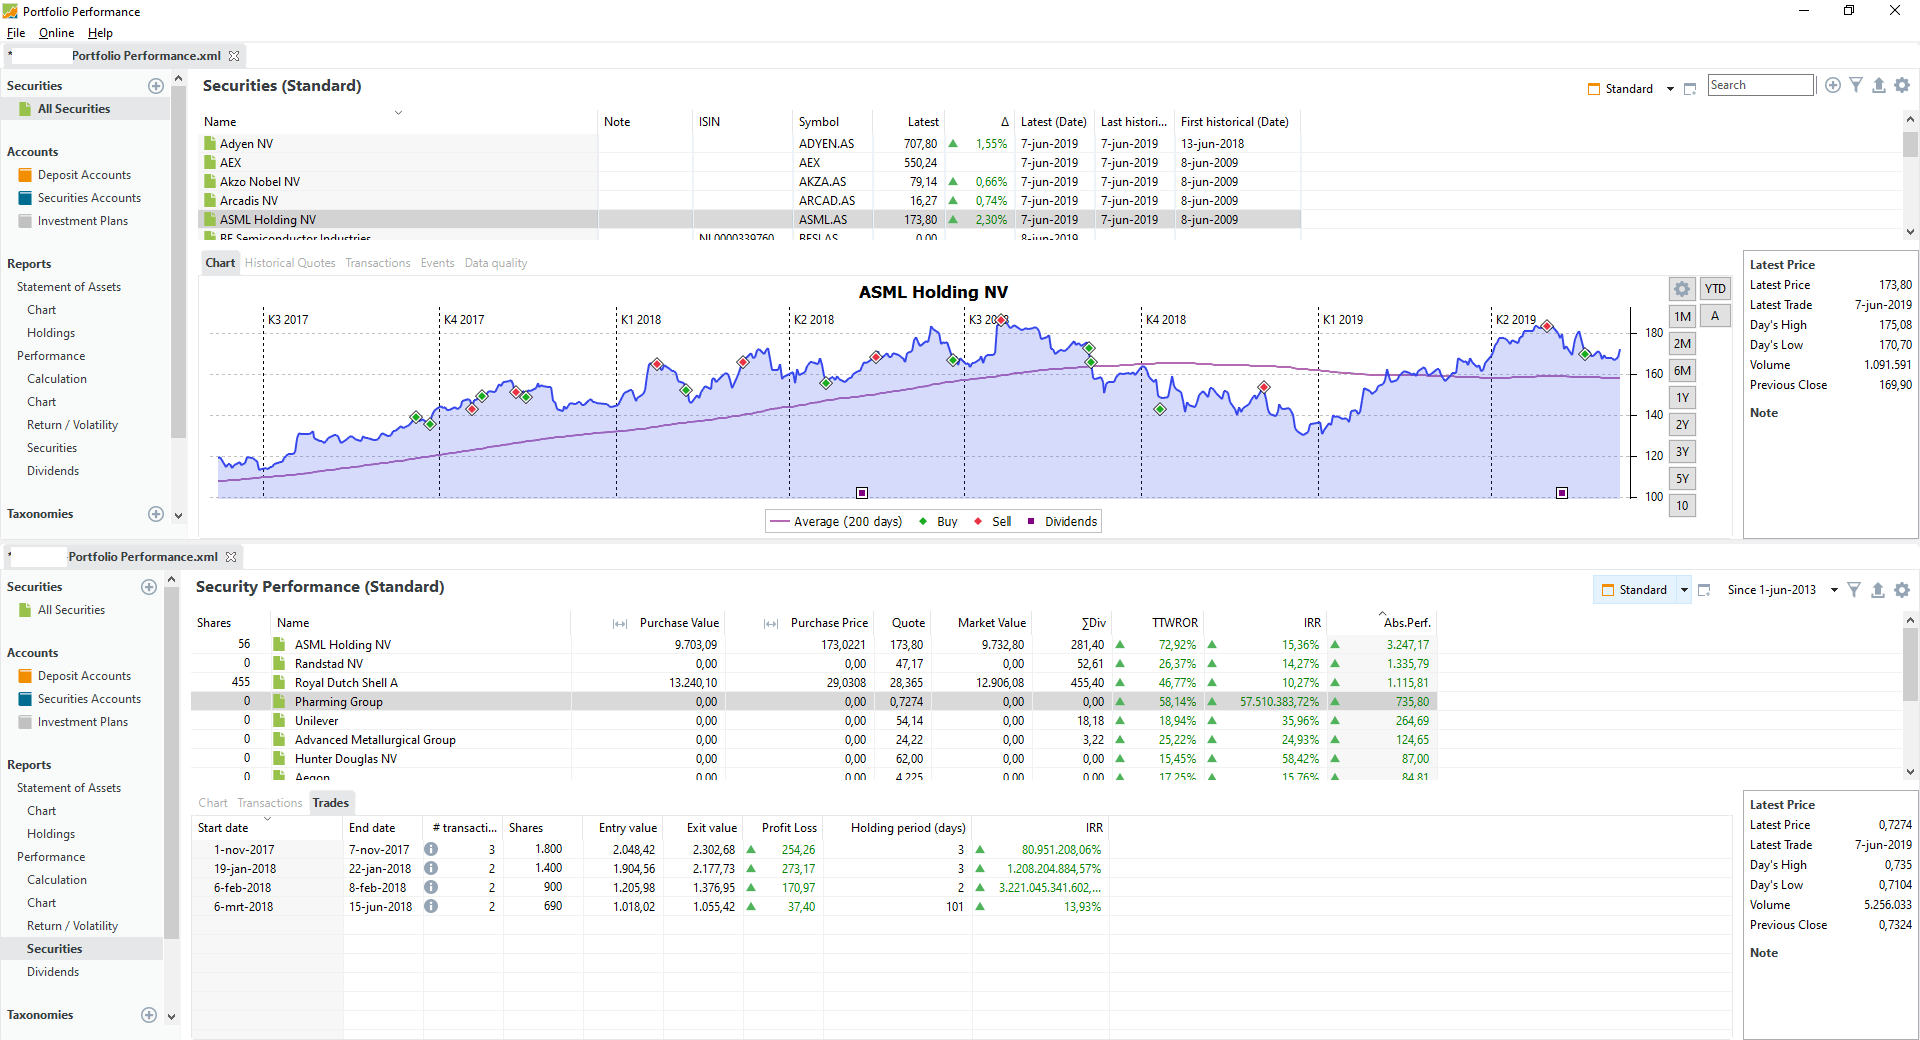Click the plus icon beside Taxonomies in the upper sidebar
This screenshot has height=1040, width=1920.
click(156, 514)
